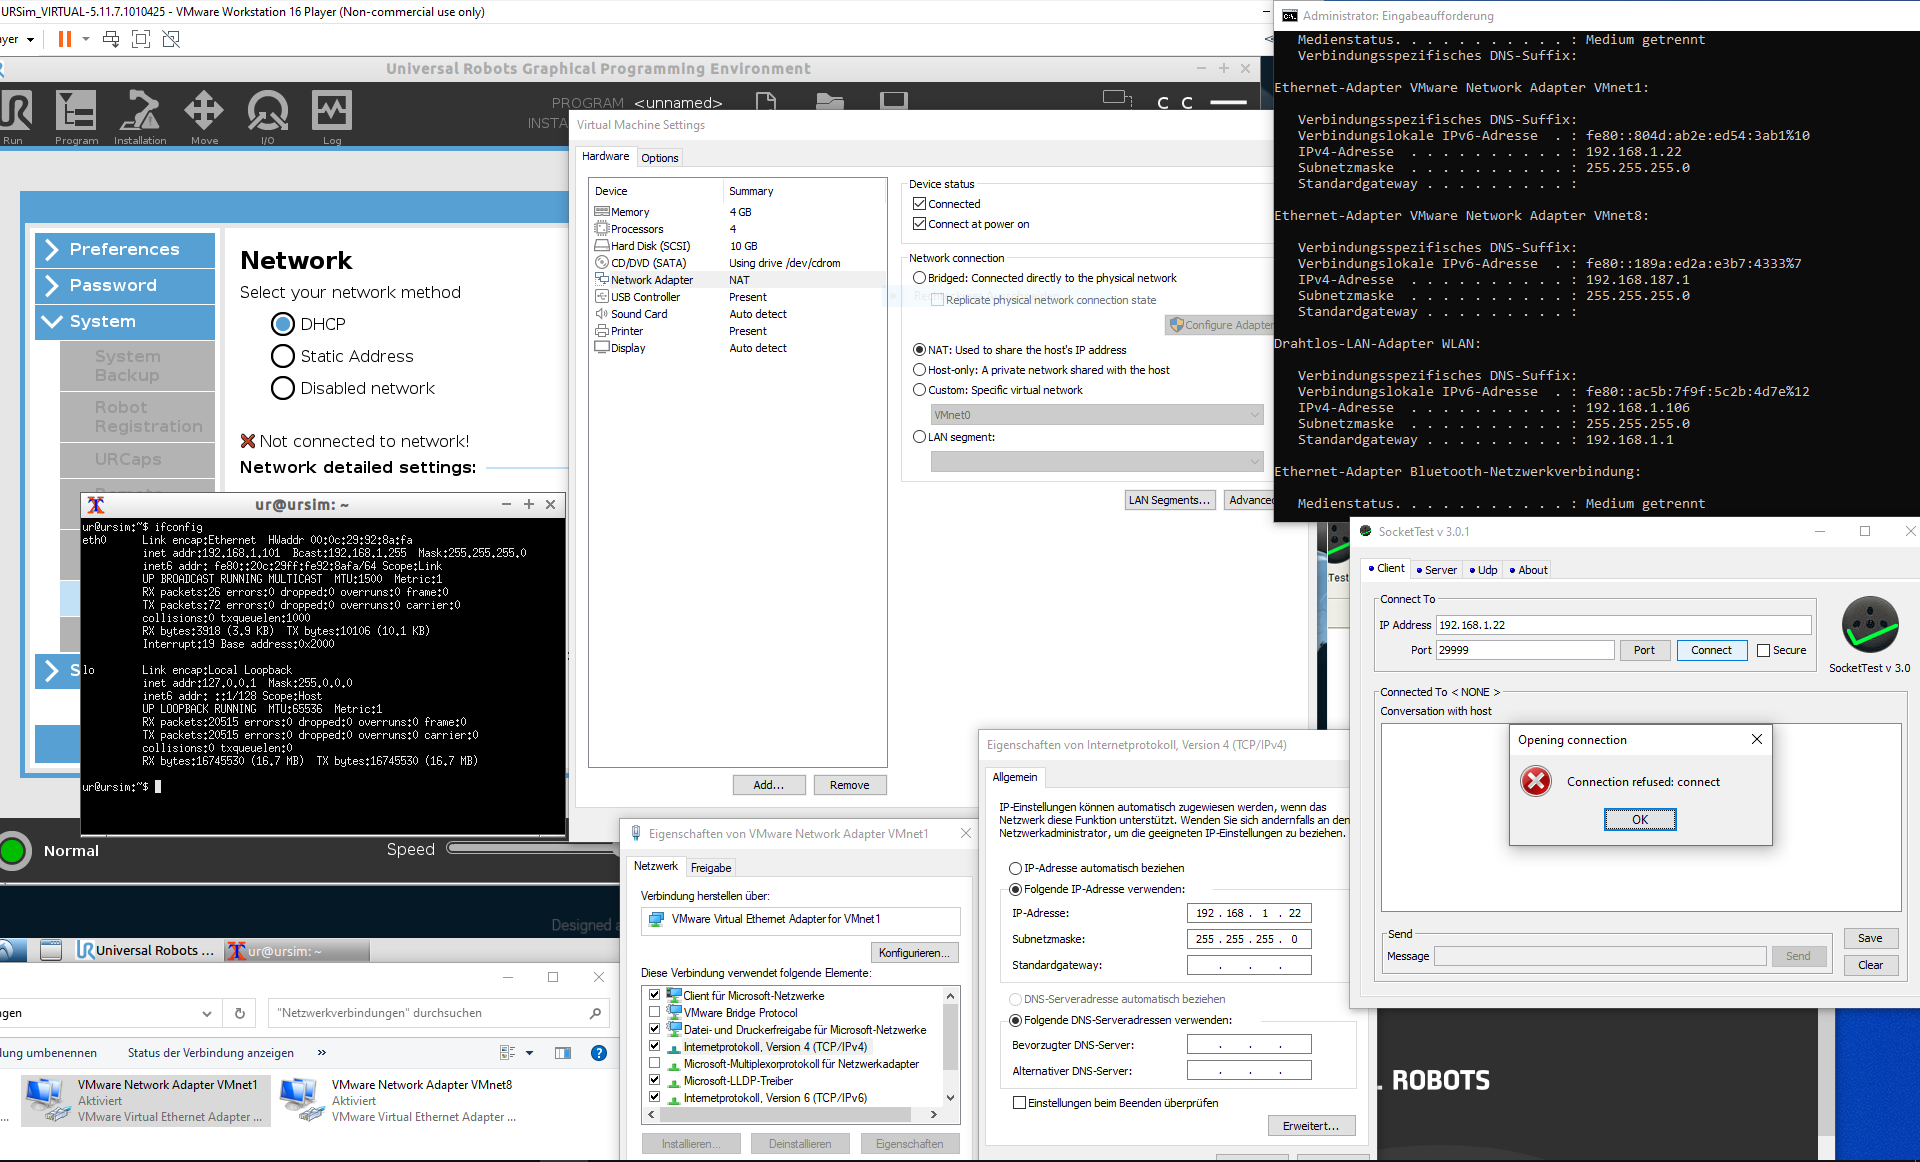Viewport: 1920px width, 1162px height.
Task: Toggle VMware Unity mode icon
Action: tap(171, 39)
